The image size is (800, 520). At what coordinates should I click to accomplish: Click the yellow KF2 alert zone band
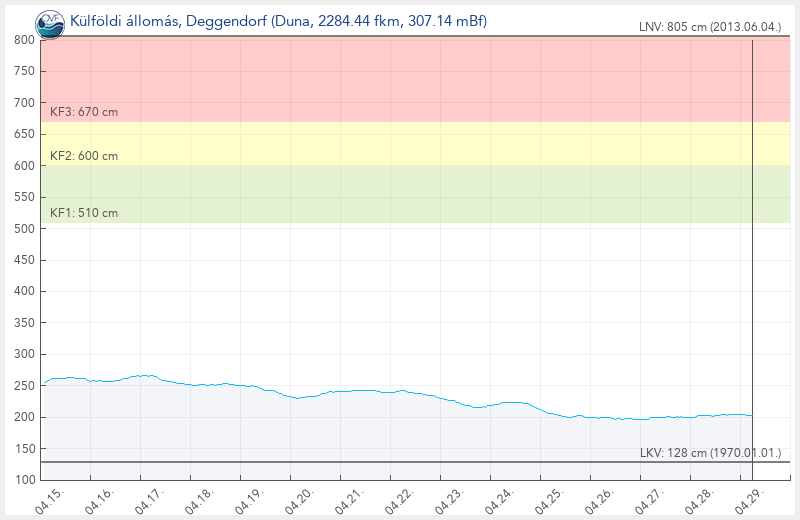(x=400, y=144)
